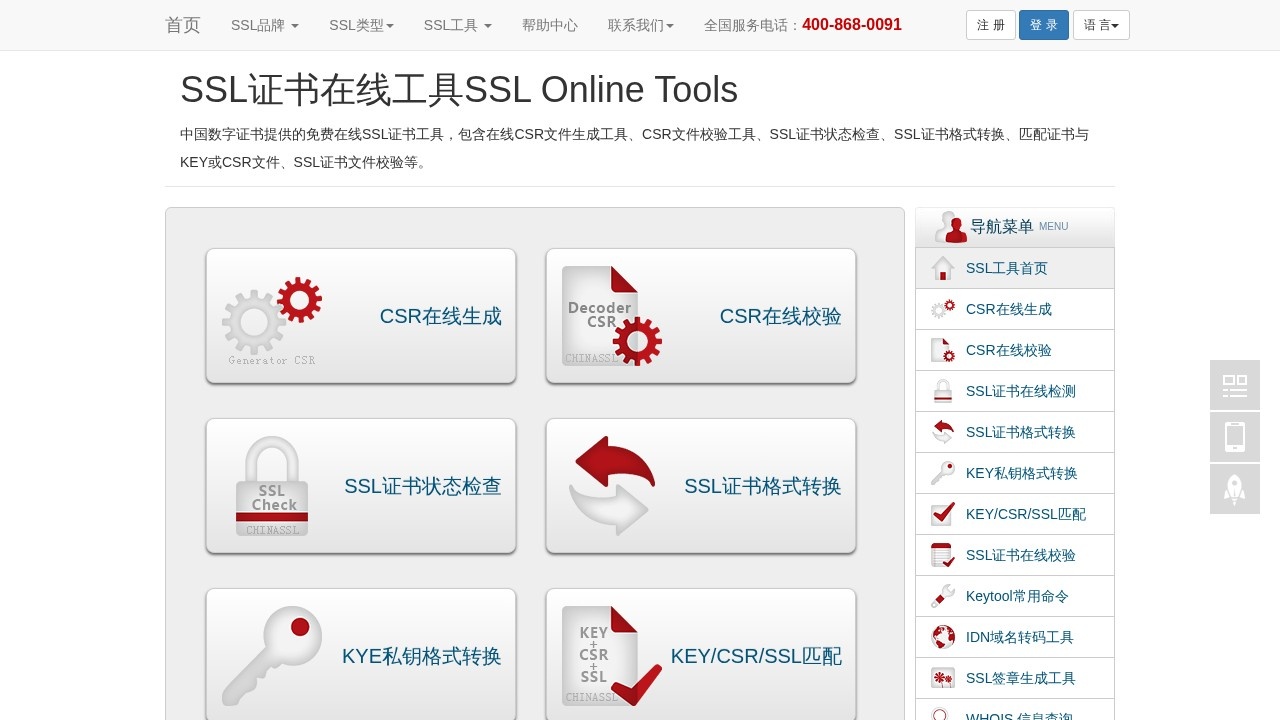Click the arrows icon beside SSL证书格式转换

[943, 432]
